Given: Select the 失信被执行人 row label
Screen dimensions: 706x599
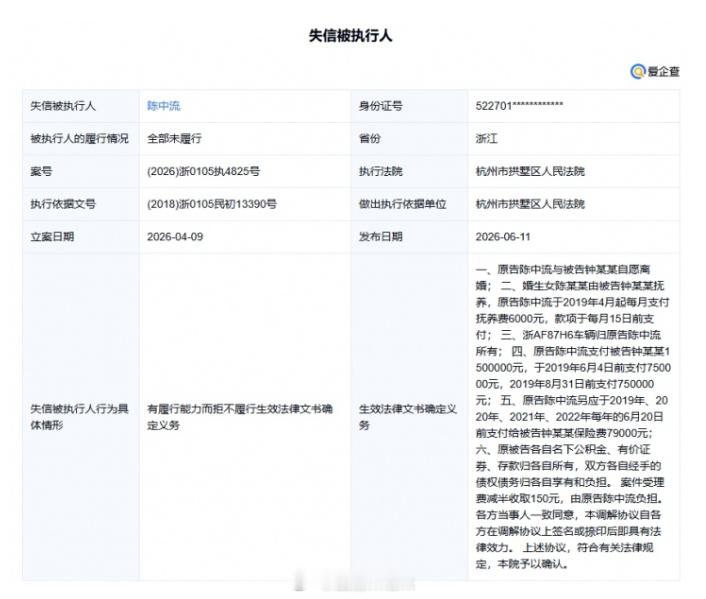Looking at the screenshot, I should 63,106.
